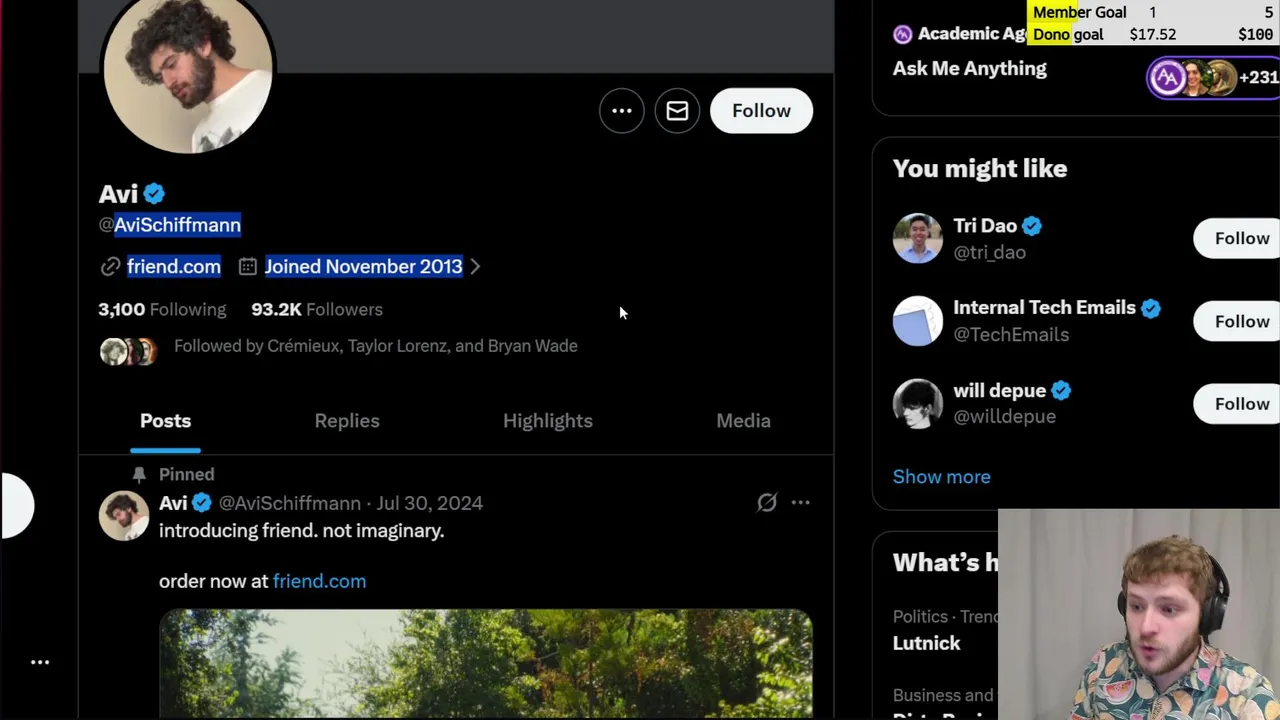This screenshot has height=720, width=1280.
Task: Click the envelope message icon
Action: point(677,111)
